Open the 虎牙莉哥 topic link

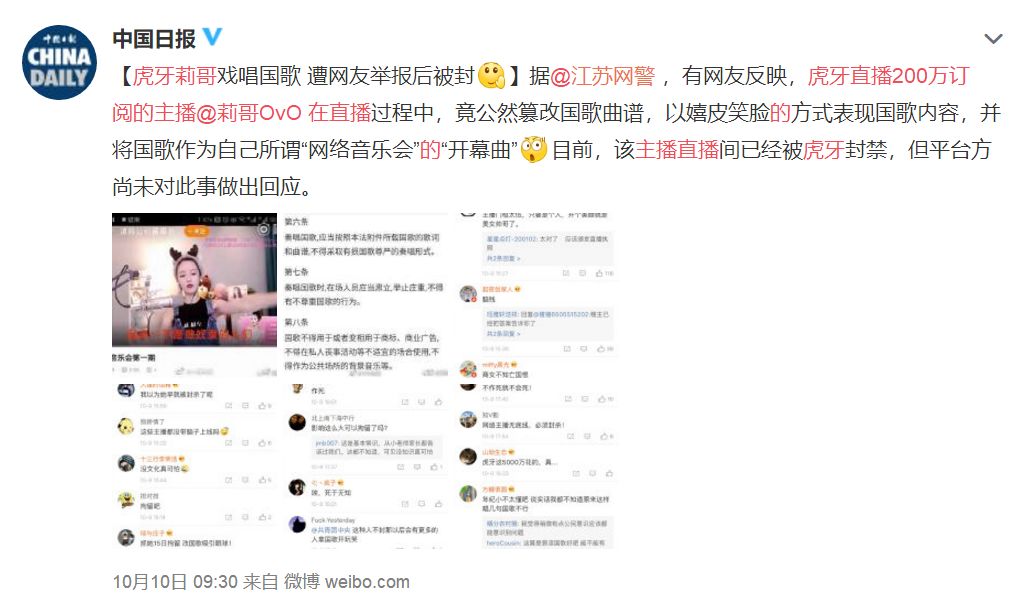point(175,76)
